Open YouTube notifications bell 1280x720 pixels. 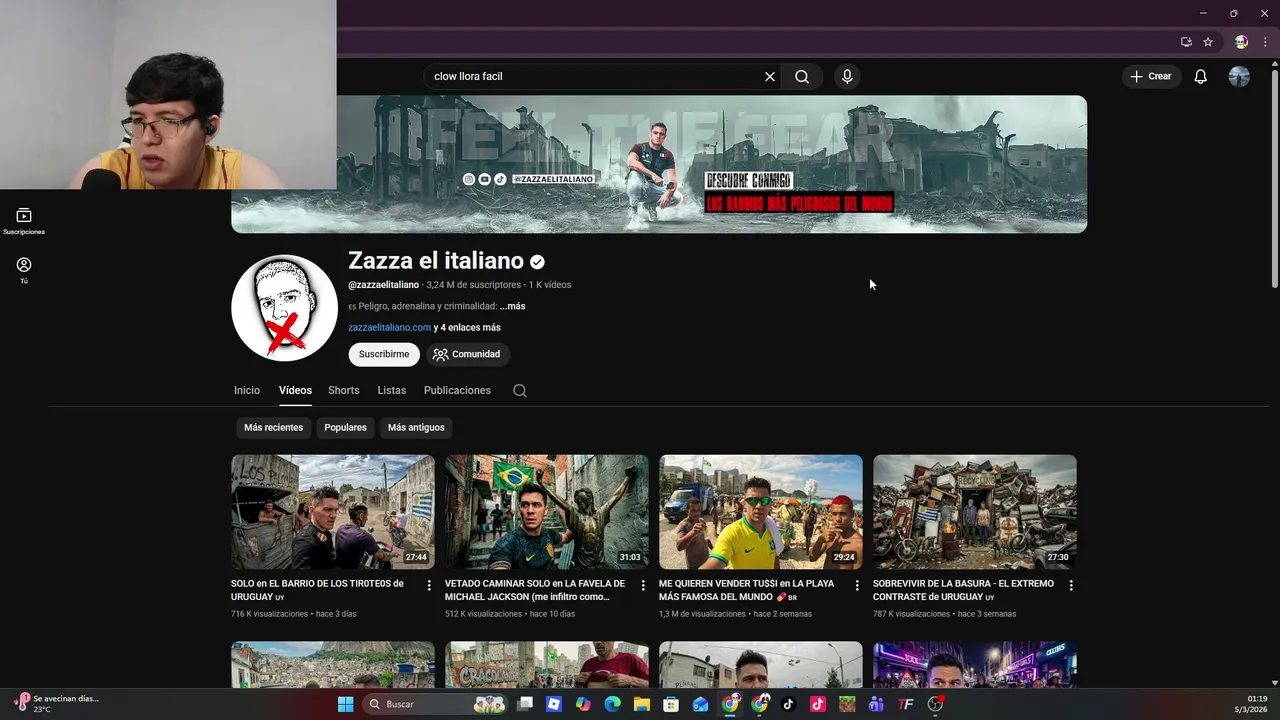(x=1201, y=77)
